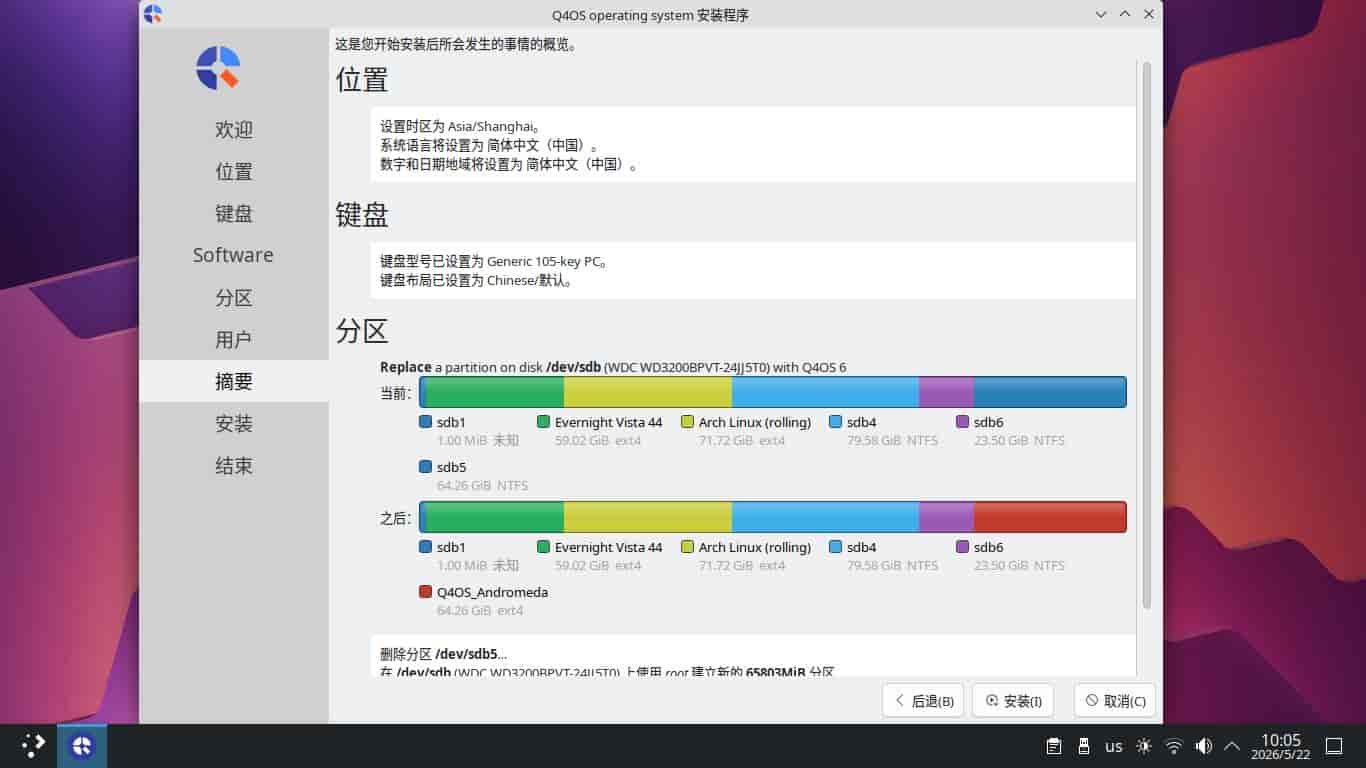Click the sdb4 legend swatch under 之后
Viewport: 1366px width, 768px height.
click(836, 547)
